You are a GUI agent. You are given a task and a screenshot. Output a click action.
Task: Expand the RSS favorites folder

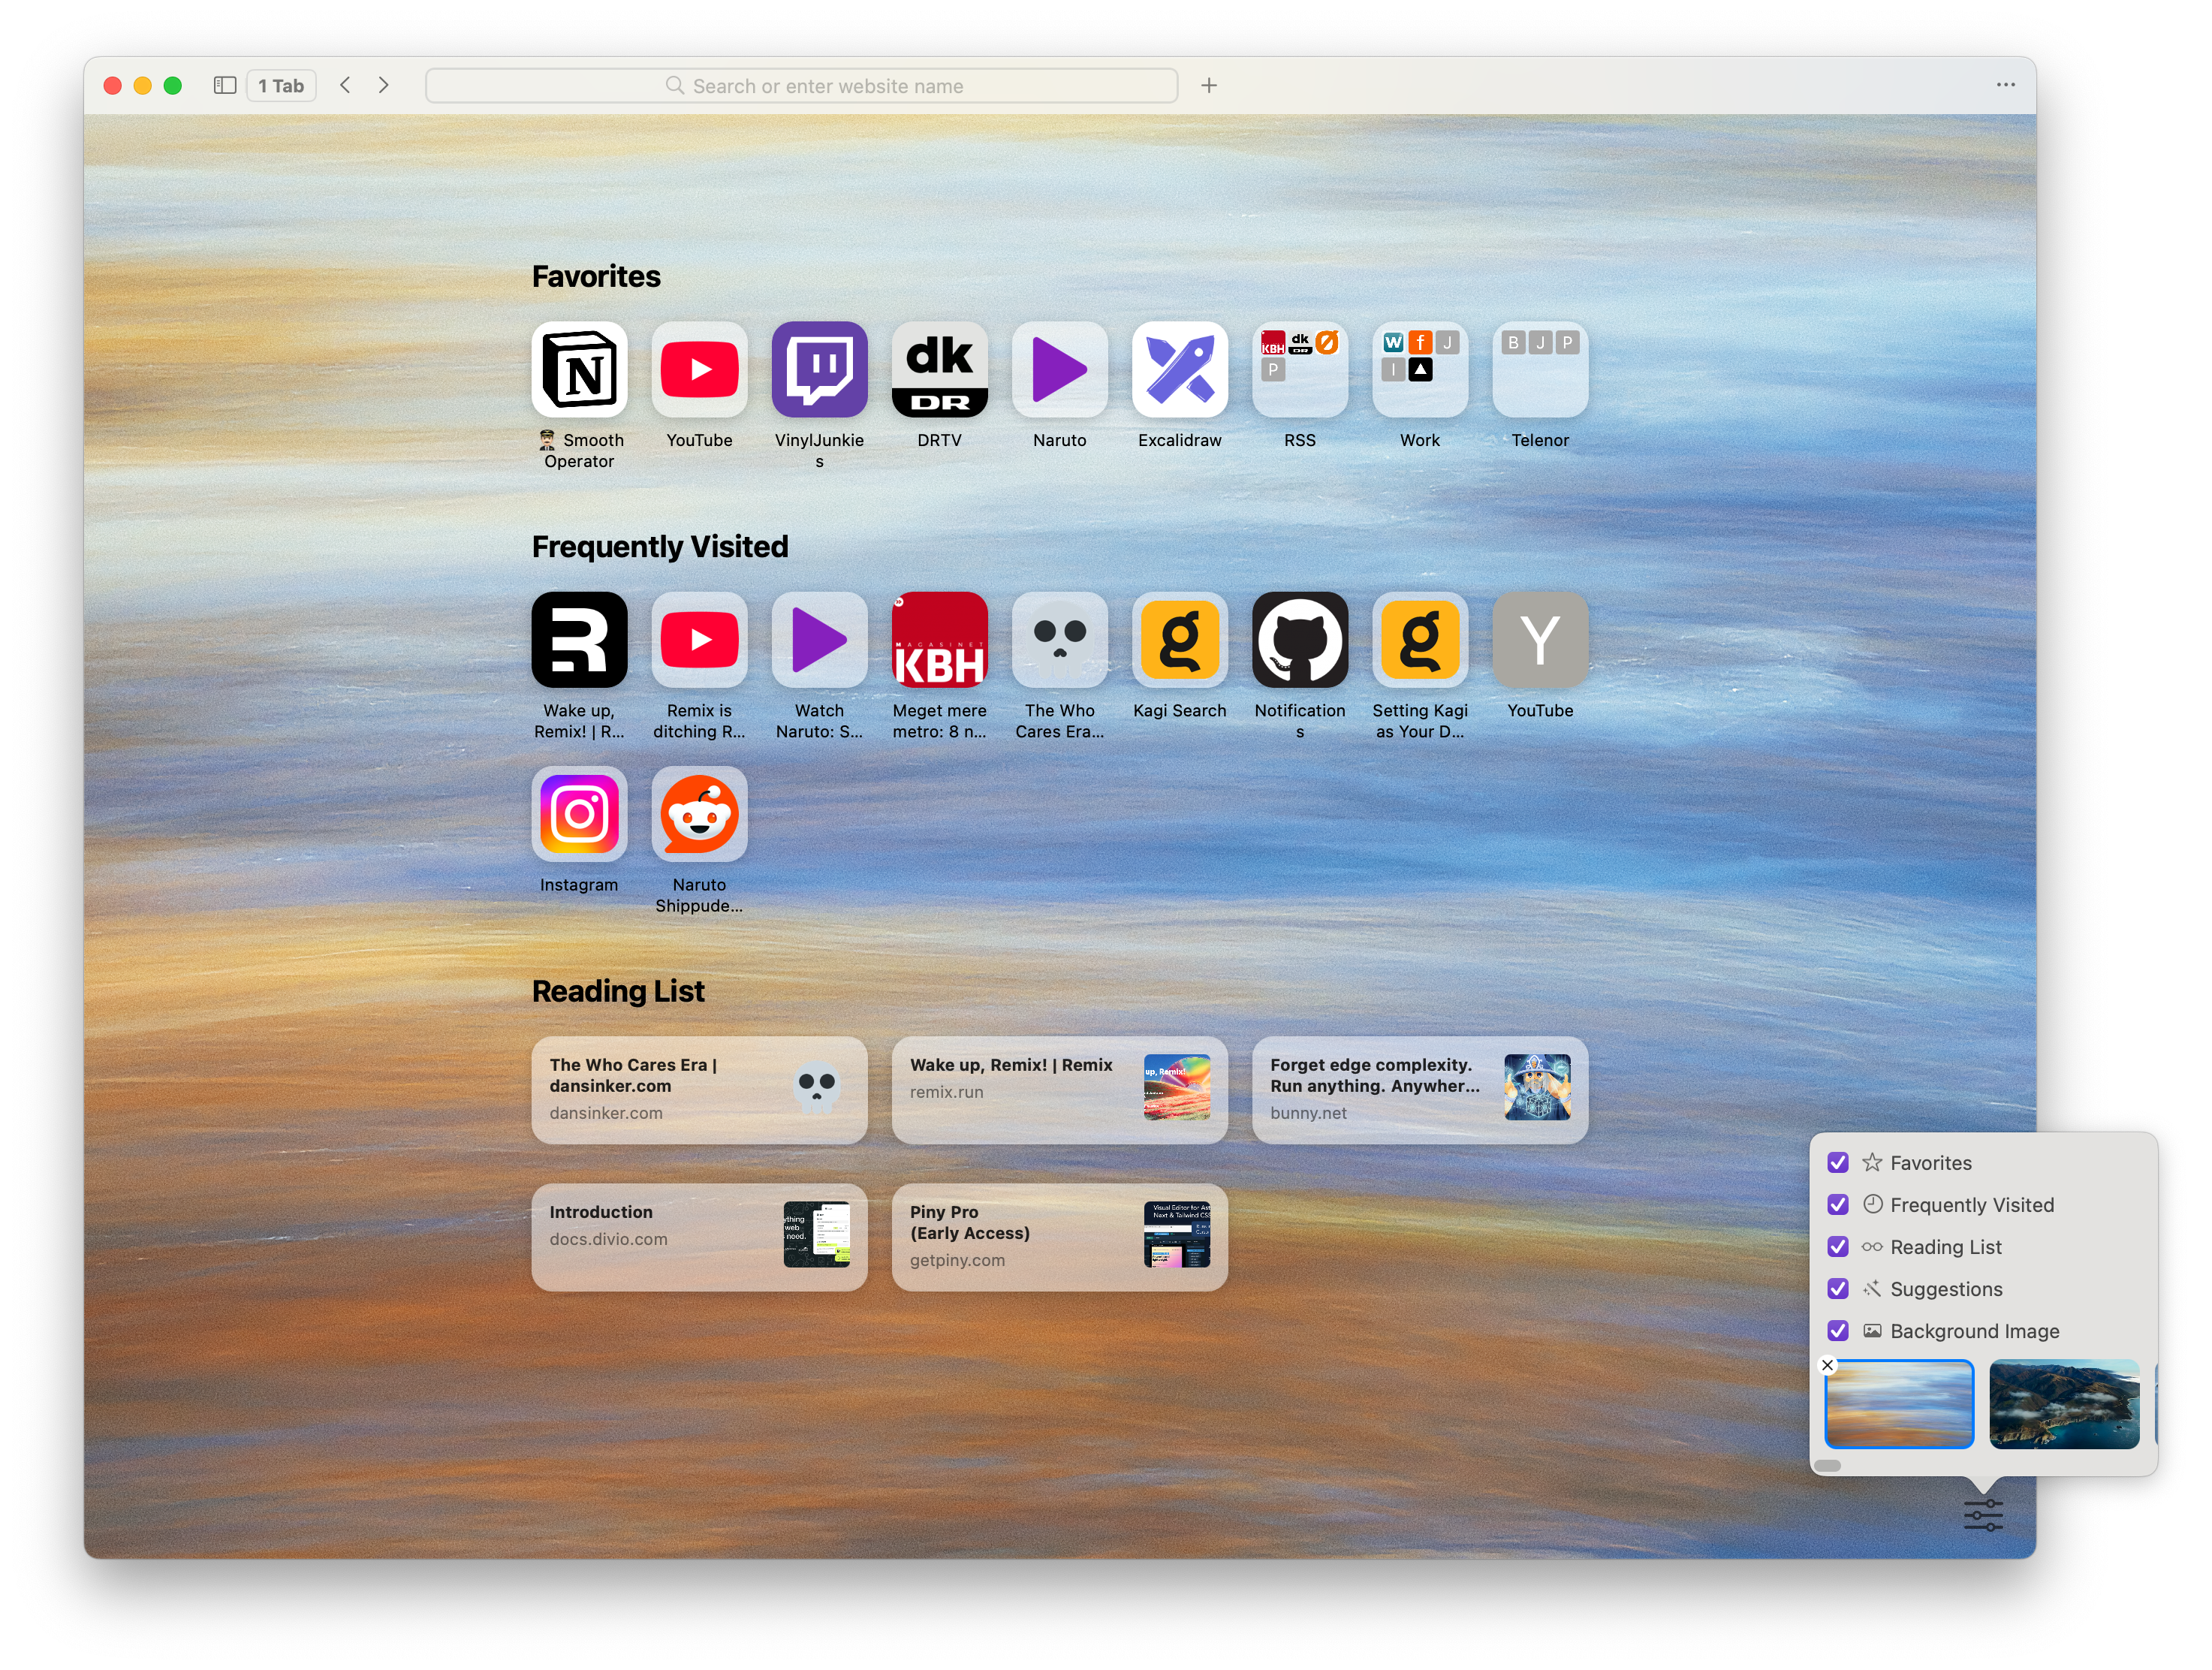1299,370
